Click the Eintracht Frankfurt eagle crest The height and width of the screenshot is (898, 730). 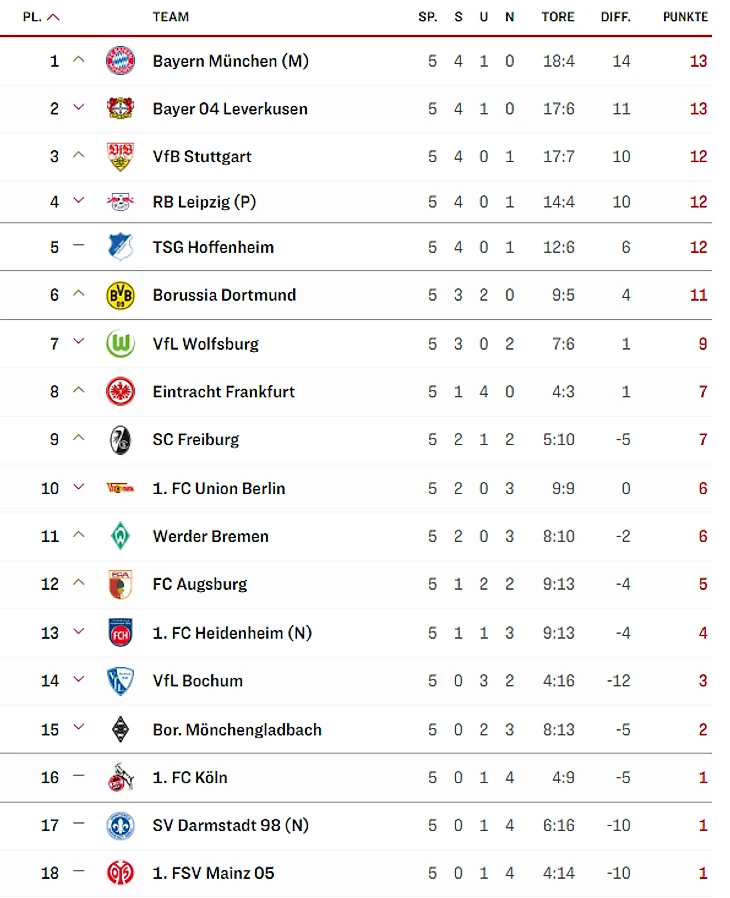[x=120, y=392]
